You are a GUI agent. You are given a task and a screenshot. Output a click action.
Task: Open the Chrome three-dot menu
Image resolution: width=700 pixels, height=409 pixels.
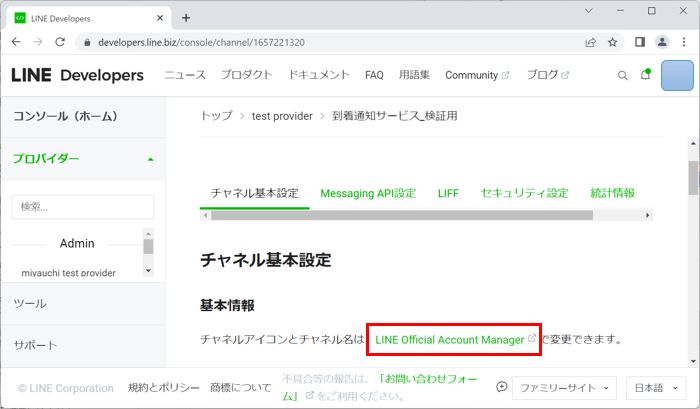684,42
